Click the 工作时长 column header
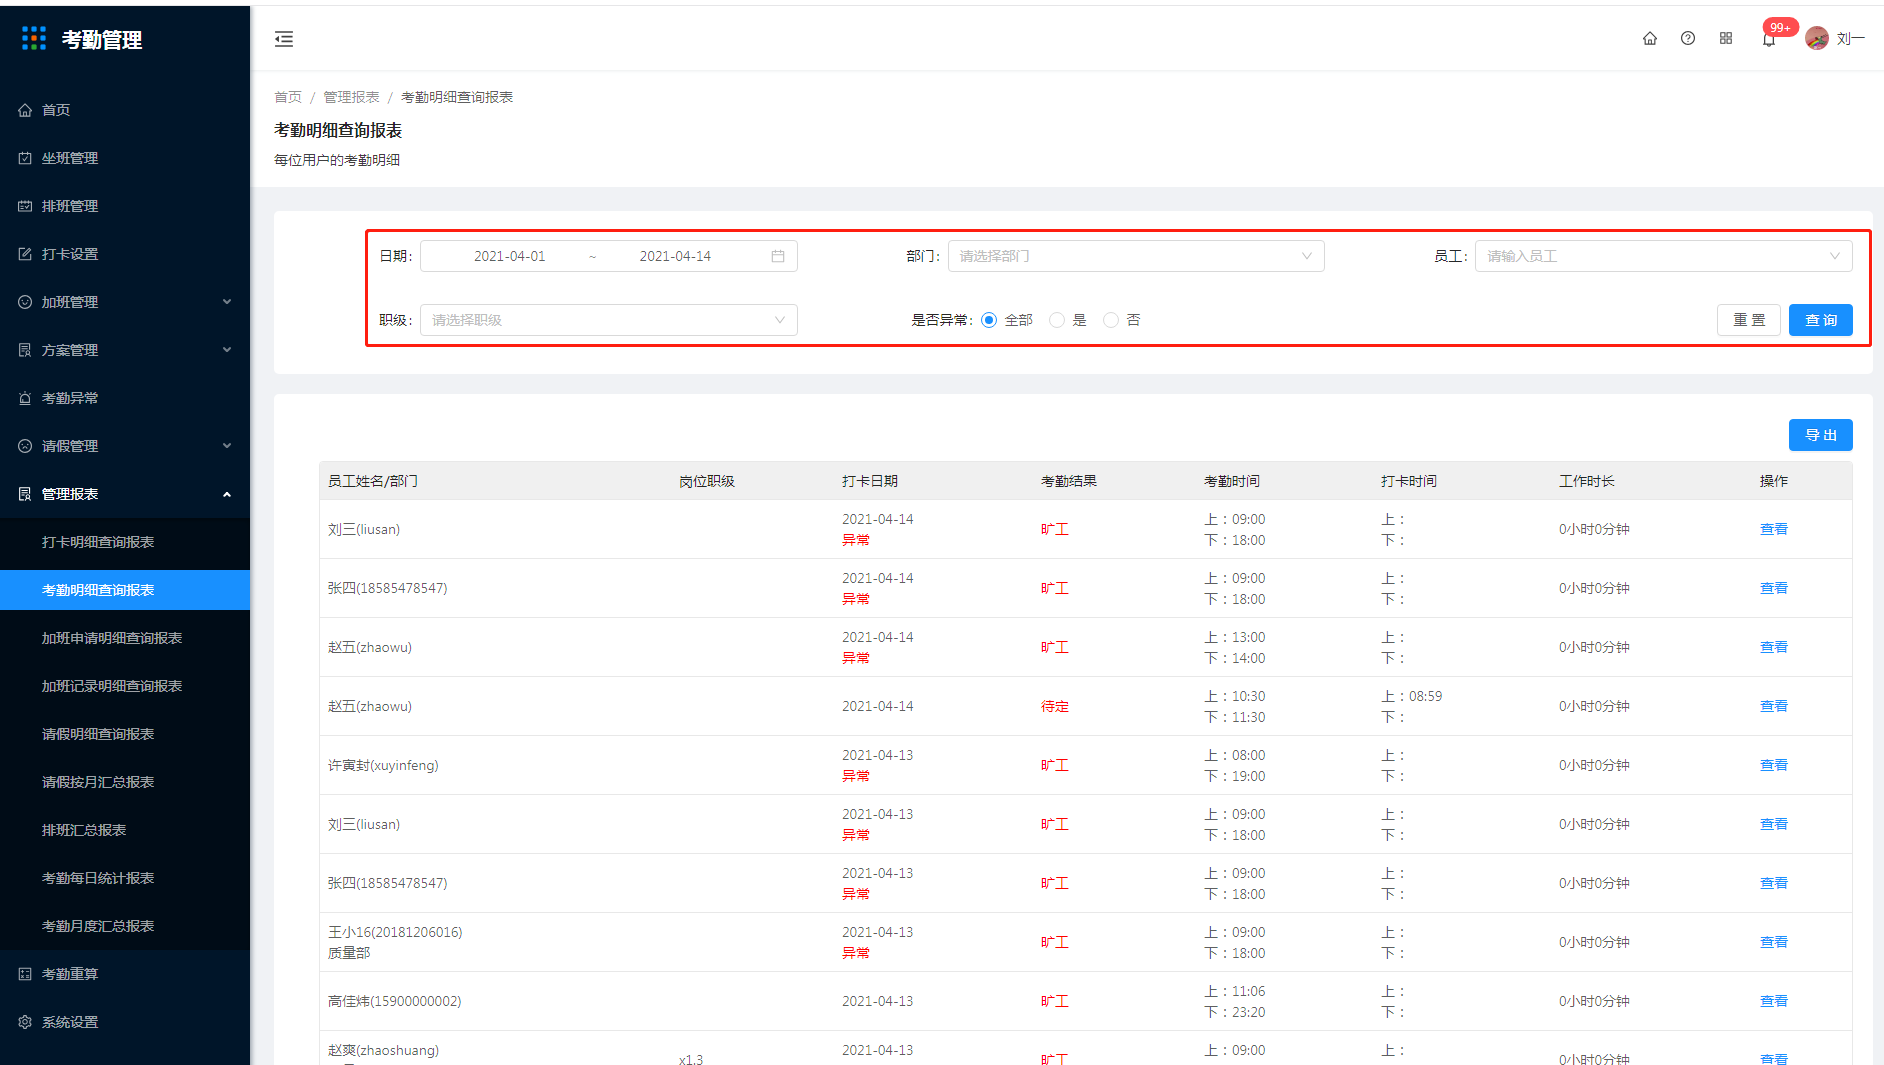 click(1587, 481)
